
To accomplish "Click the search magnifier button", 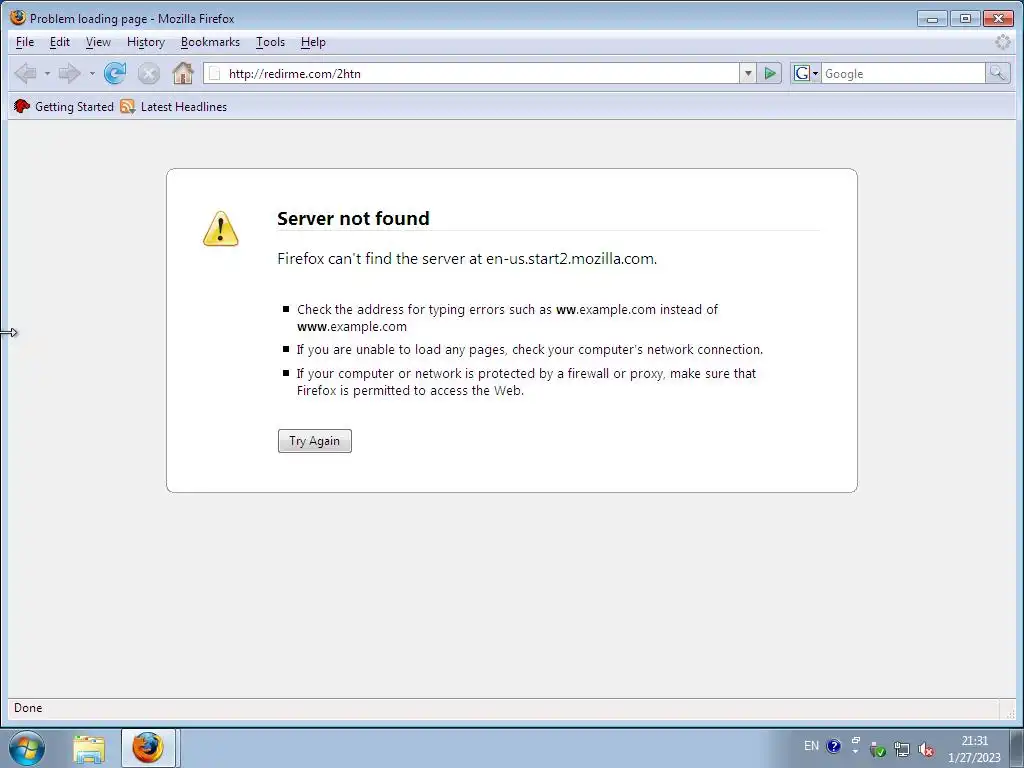I will coord(997,73).
